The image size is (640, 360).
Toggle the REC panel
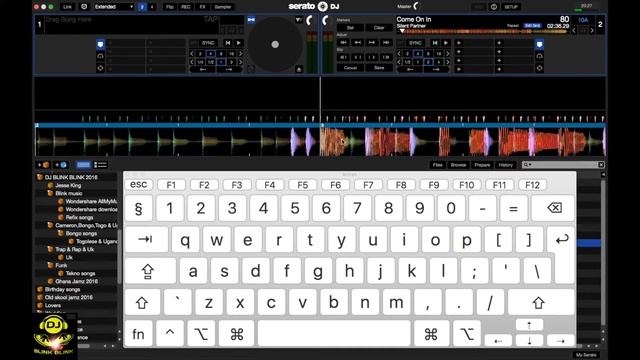(x=185, y=7)
